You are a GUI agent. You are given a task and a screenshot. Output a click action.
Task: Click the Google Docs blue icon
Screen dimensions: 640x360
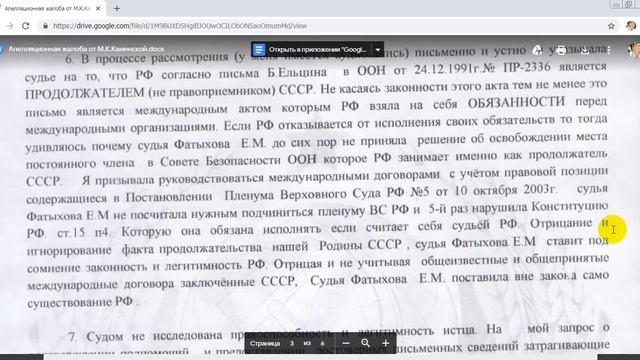point(258,50)
